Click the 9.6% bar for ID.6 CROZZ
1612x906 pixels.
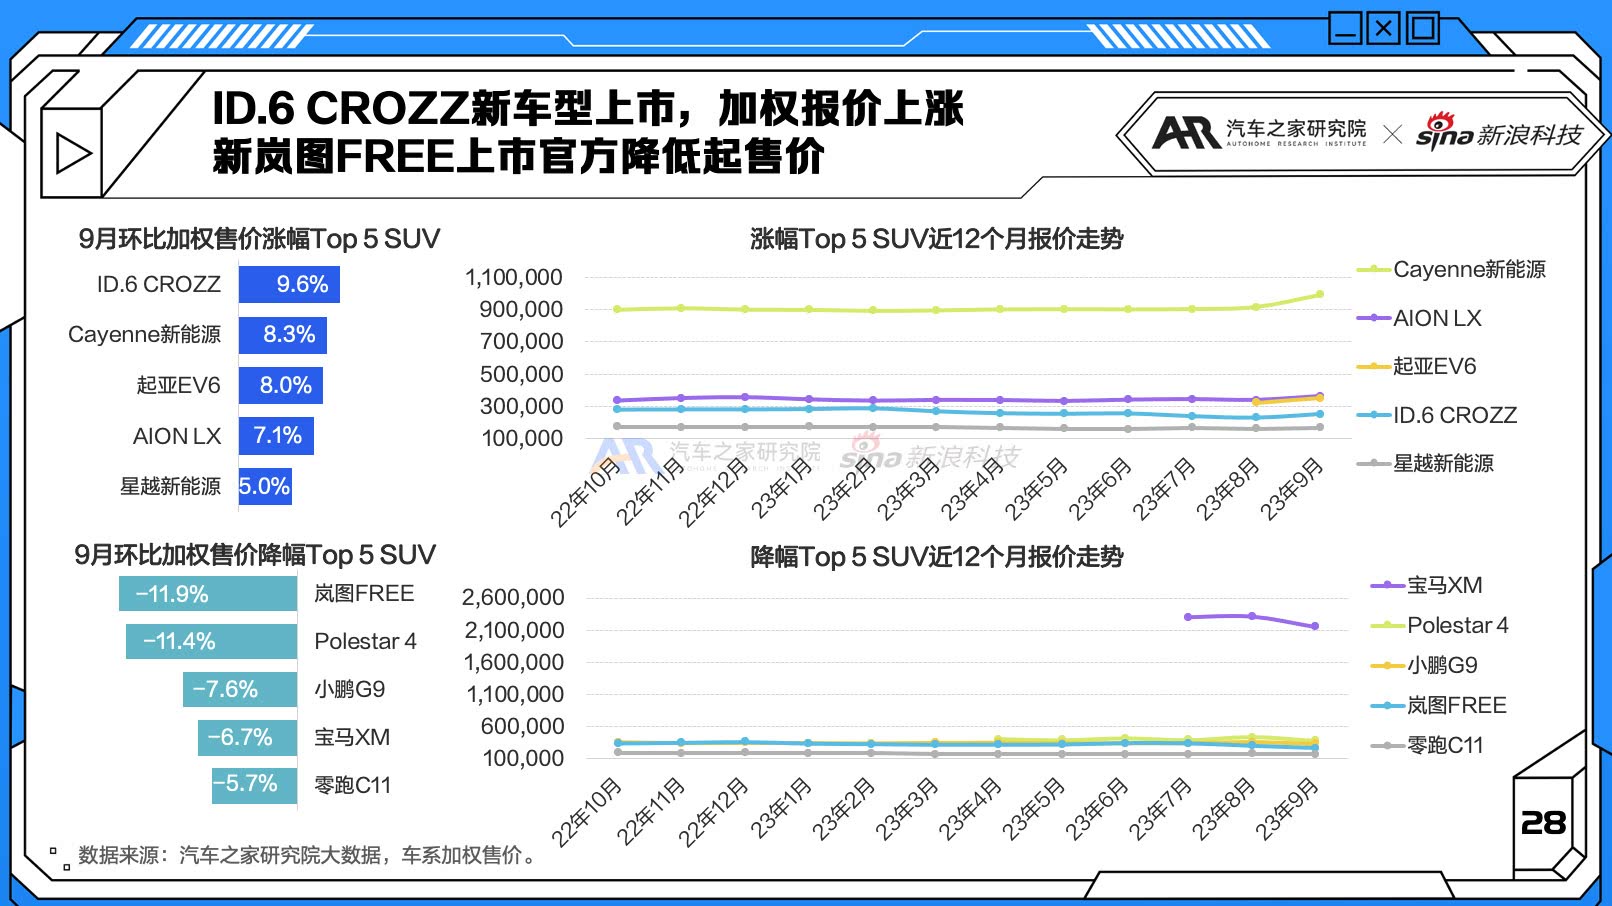click(289, 284)
